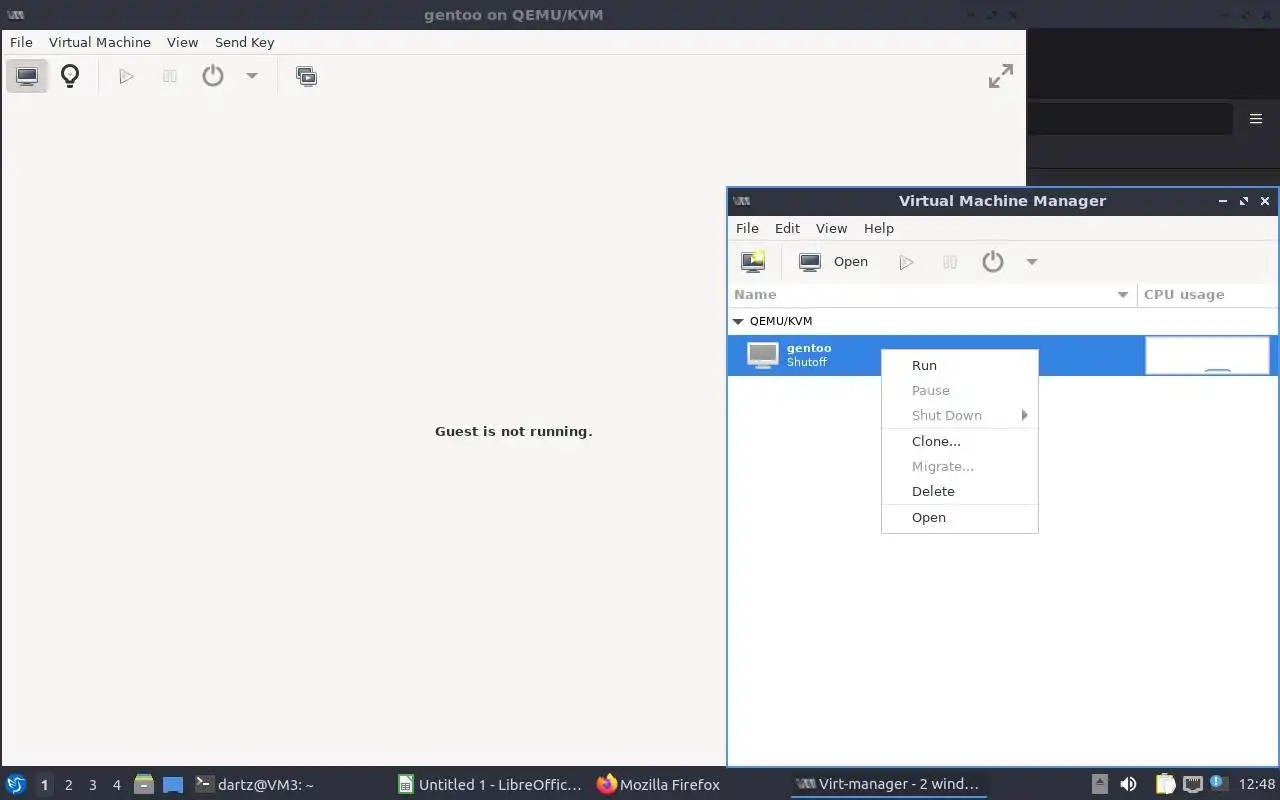
Task: Click the run play icon in Manager toolbar
Action: [906, 262]
